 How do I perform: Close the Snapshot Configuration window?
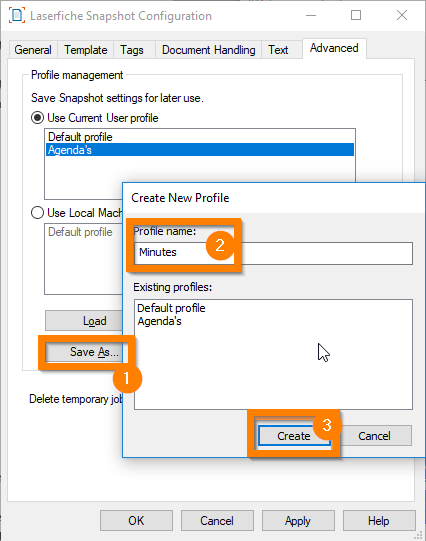tap(402, 16)
